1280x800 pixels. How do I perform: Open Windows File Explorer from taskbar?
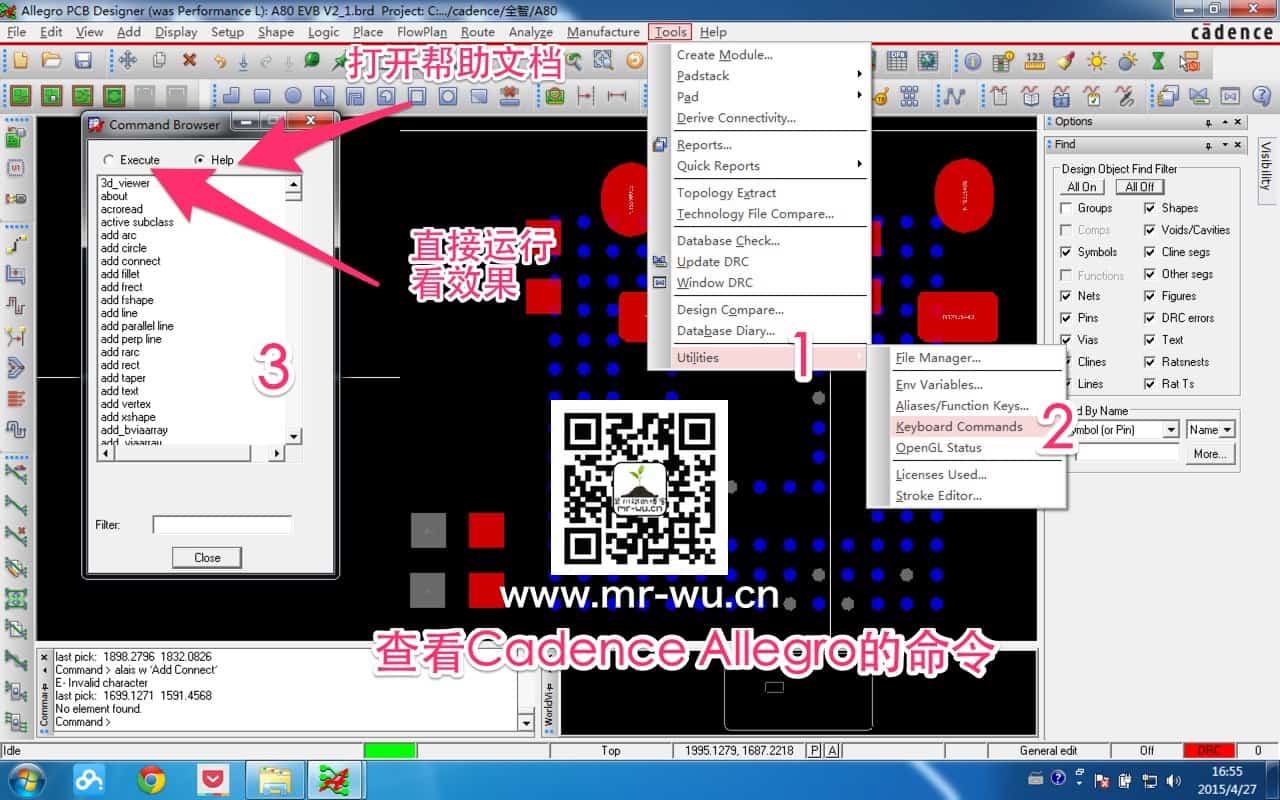click(273, 780)
